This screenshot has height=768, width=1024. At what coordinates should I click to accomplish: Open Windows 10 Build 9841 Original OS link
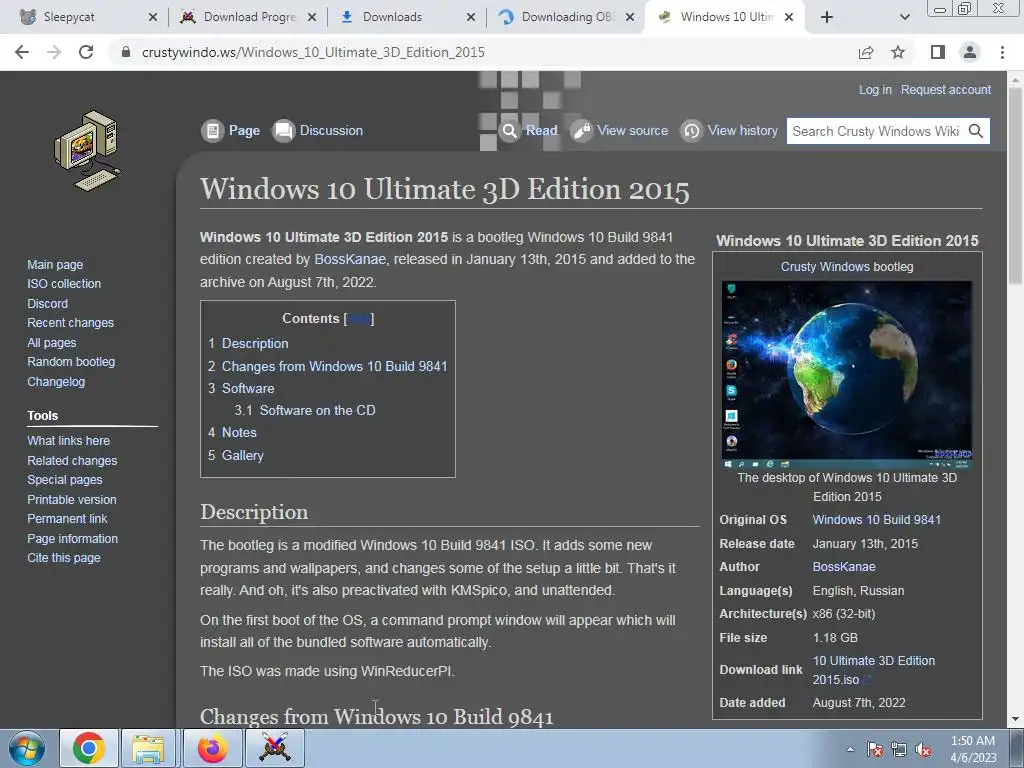point(876,520)
